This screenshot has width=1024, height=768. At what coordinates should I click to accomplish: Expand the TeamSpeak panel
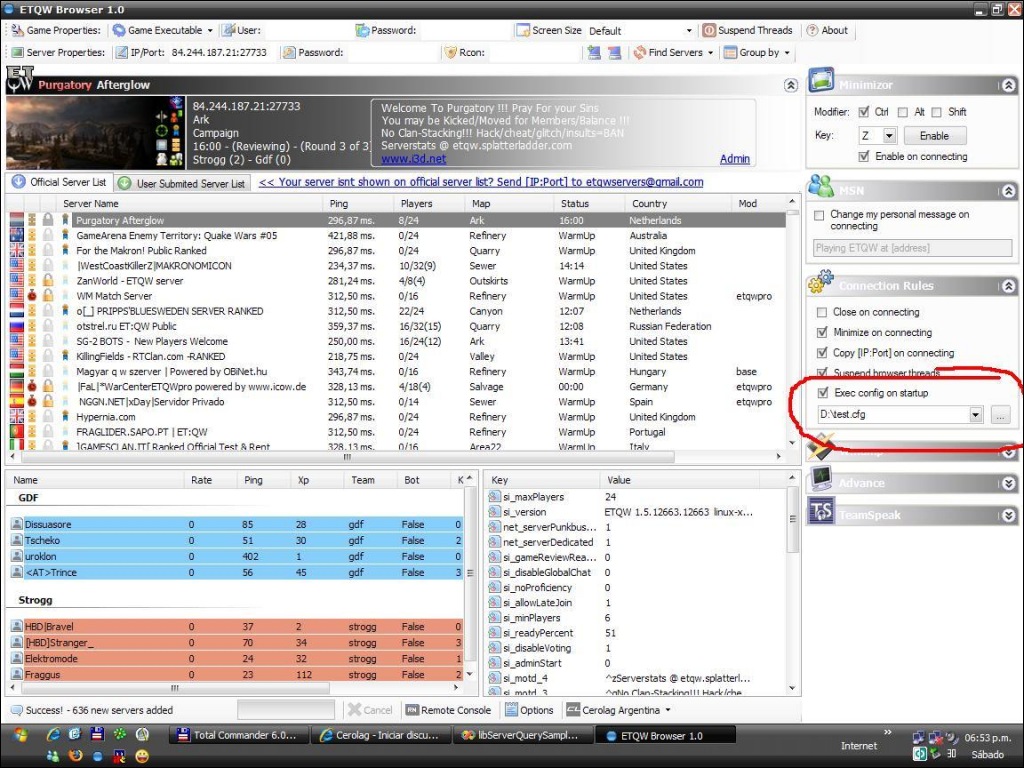click(1008, 515)
